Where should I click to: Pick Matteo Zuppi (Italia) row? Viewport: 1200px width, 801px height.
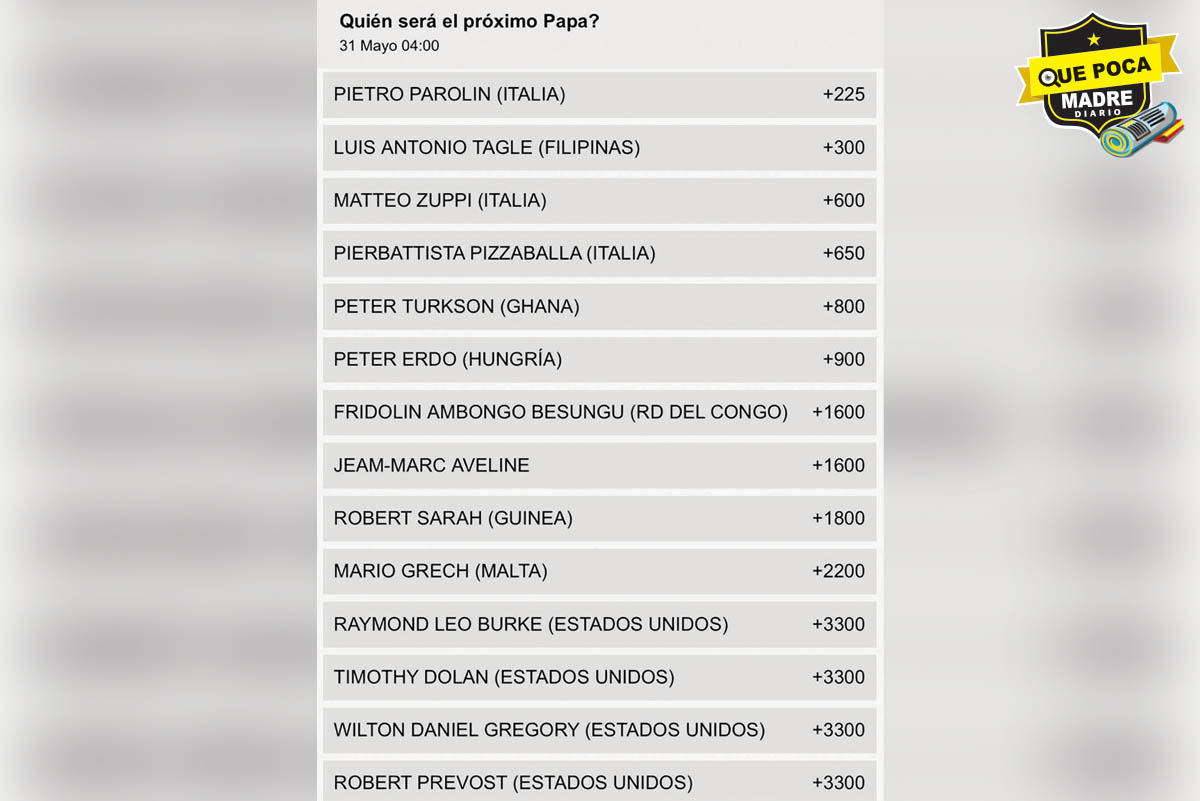[599, 201]
